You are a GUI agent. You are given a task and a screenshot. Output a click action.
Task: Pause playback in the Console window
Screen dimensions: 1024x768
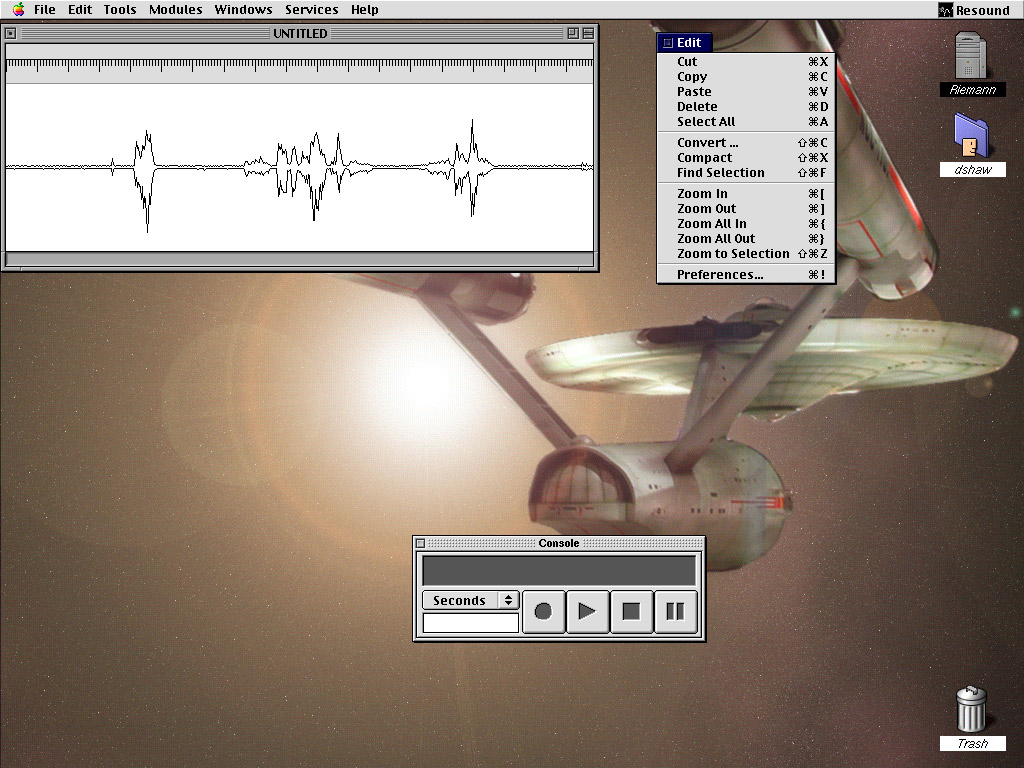[x=675, y=611]
